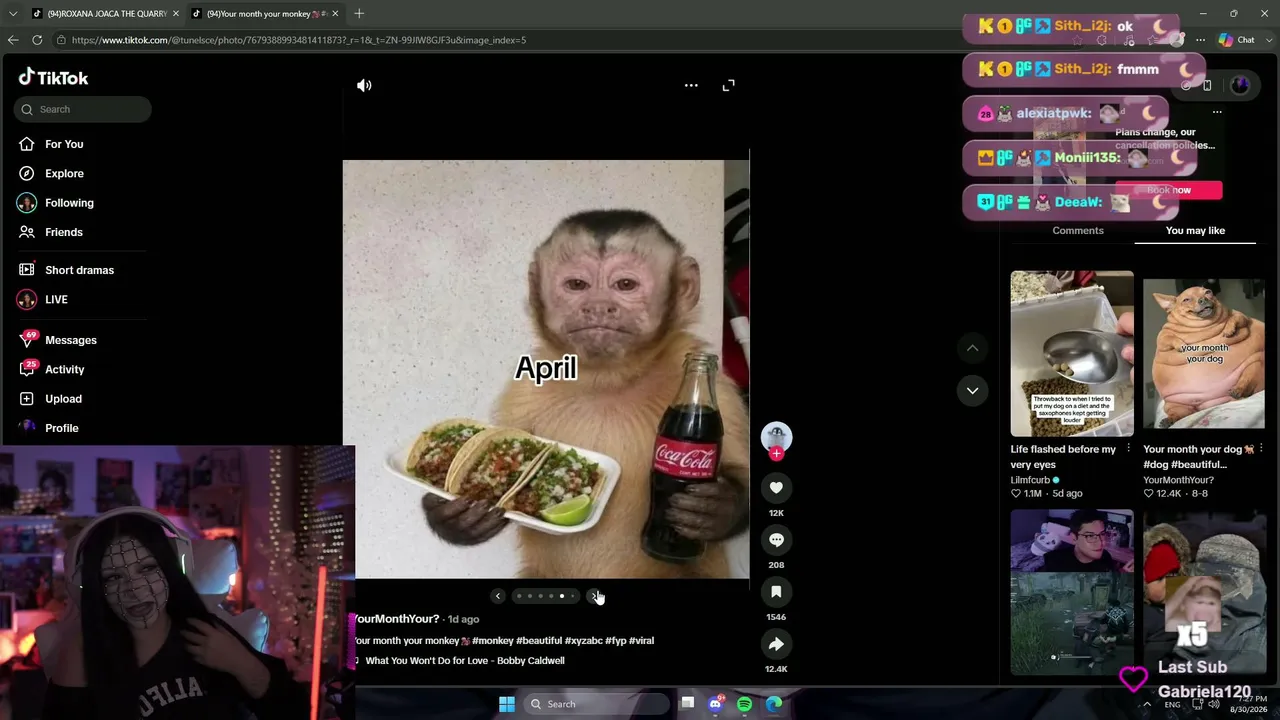
Task: Click the ENG language indicator
Action: coord(1172,704)
